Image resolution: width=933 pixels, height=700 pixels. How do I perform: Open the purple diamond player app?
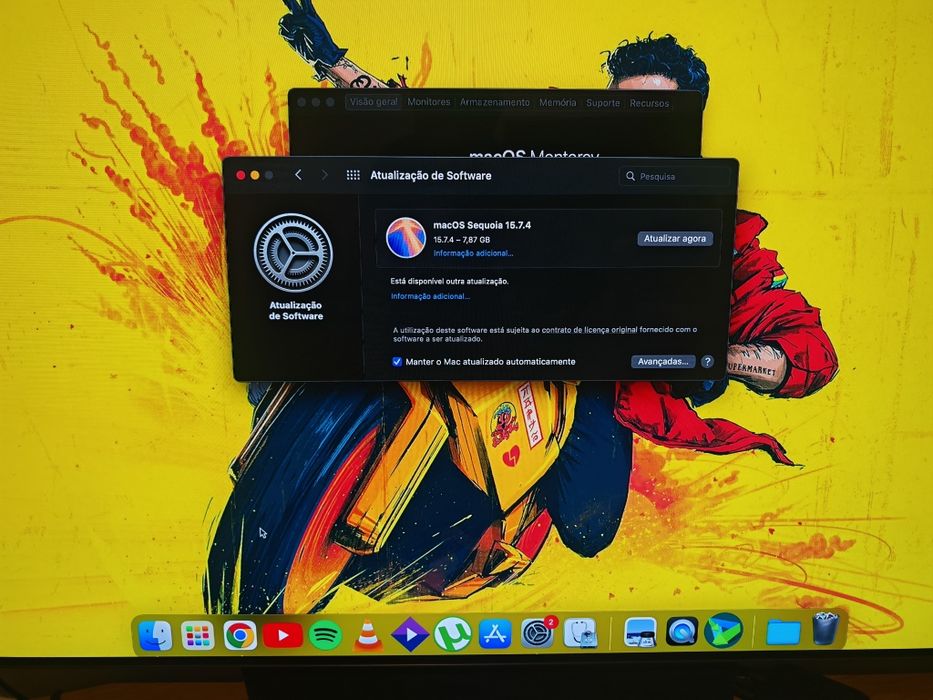[410, 635]
